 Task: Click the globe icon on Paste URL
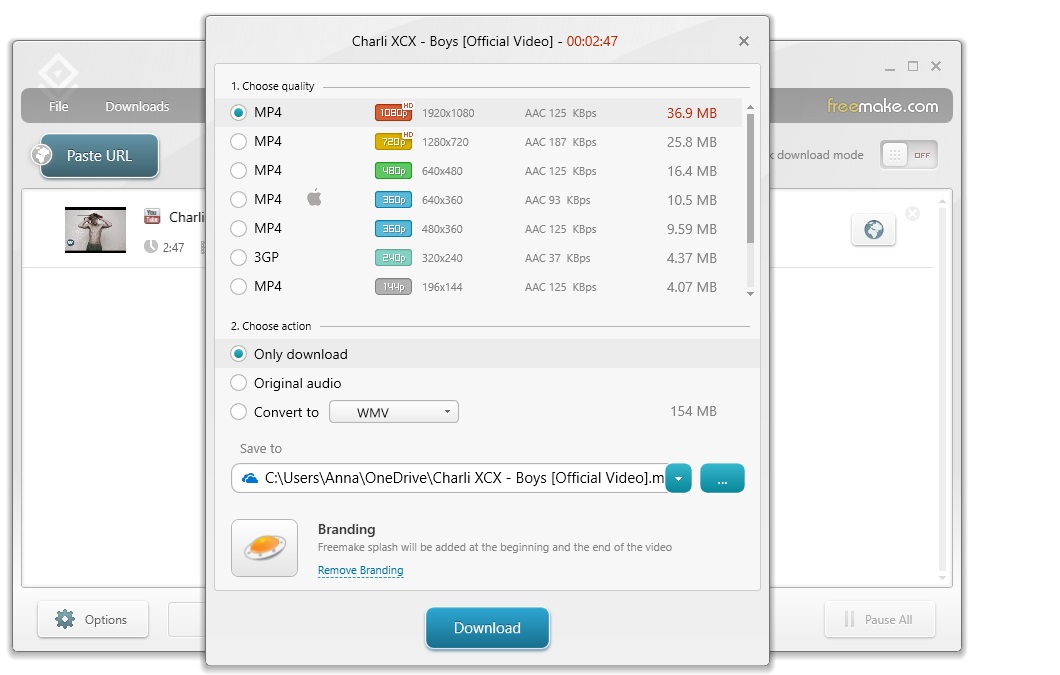[x=42, y=155]
